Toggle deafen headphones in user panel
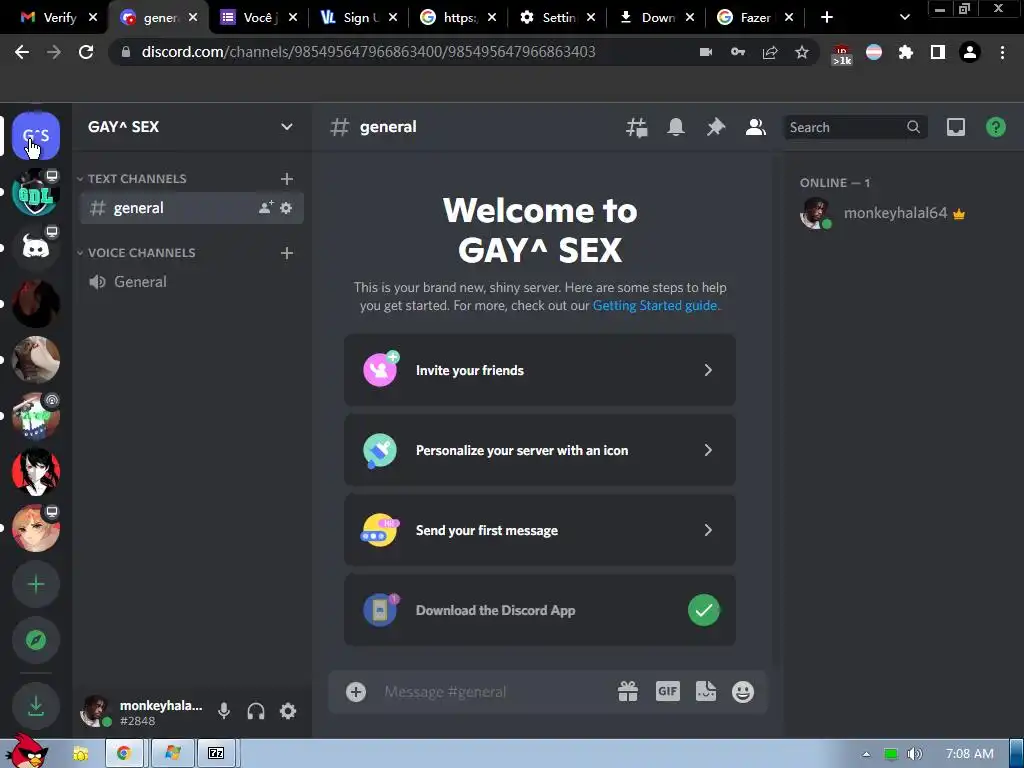Screen dimensions: 1024x768 (256, 711)
